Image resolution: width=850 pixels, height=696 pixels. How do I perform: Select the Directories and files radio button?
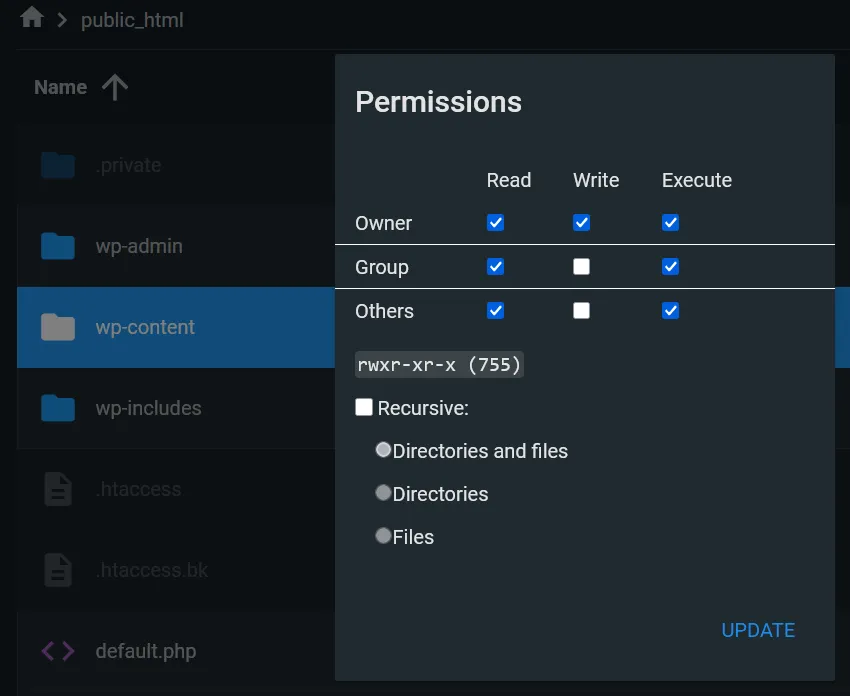(x=383, y=449)
